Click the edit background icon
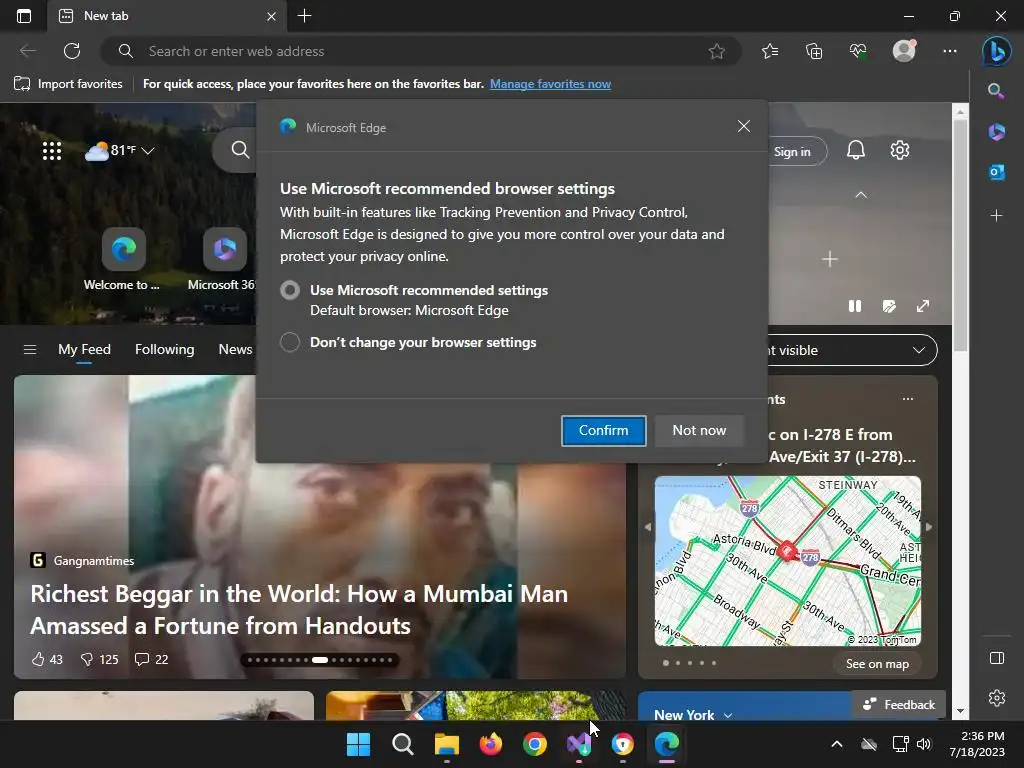This screenshot has height=768, width=1024. coord(889,306)
